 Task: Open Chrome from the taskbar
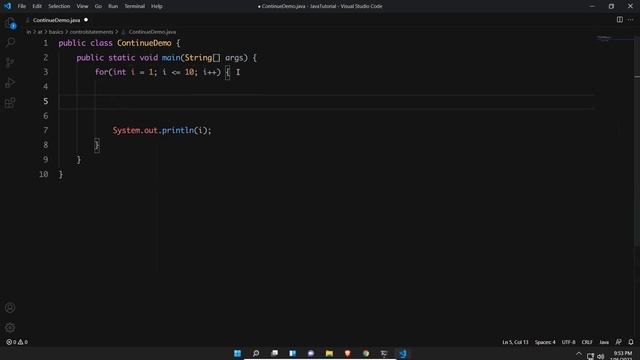pos(366,353)
